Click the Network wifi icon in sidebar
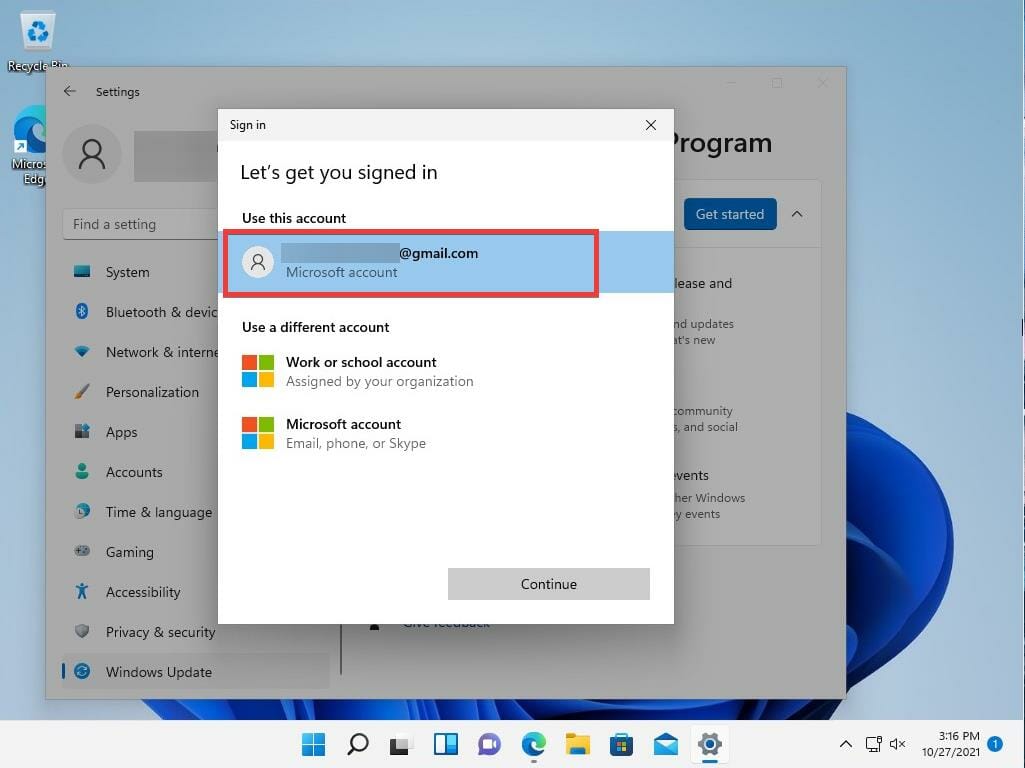This screenshot has height=768, width=1025. coord(82,352)
